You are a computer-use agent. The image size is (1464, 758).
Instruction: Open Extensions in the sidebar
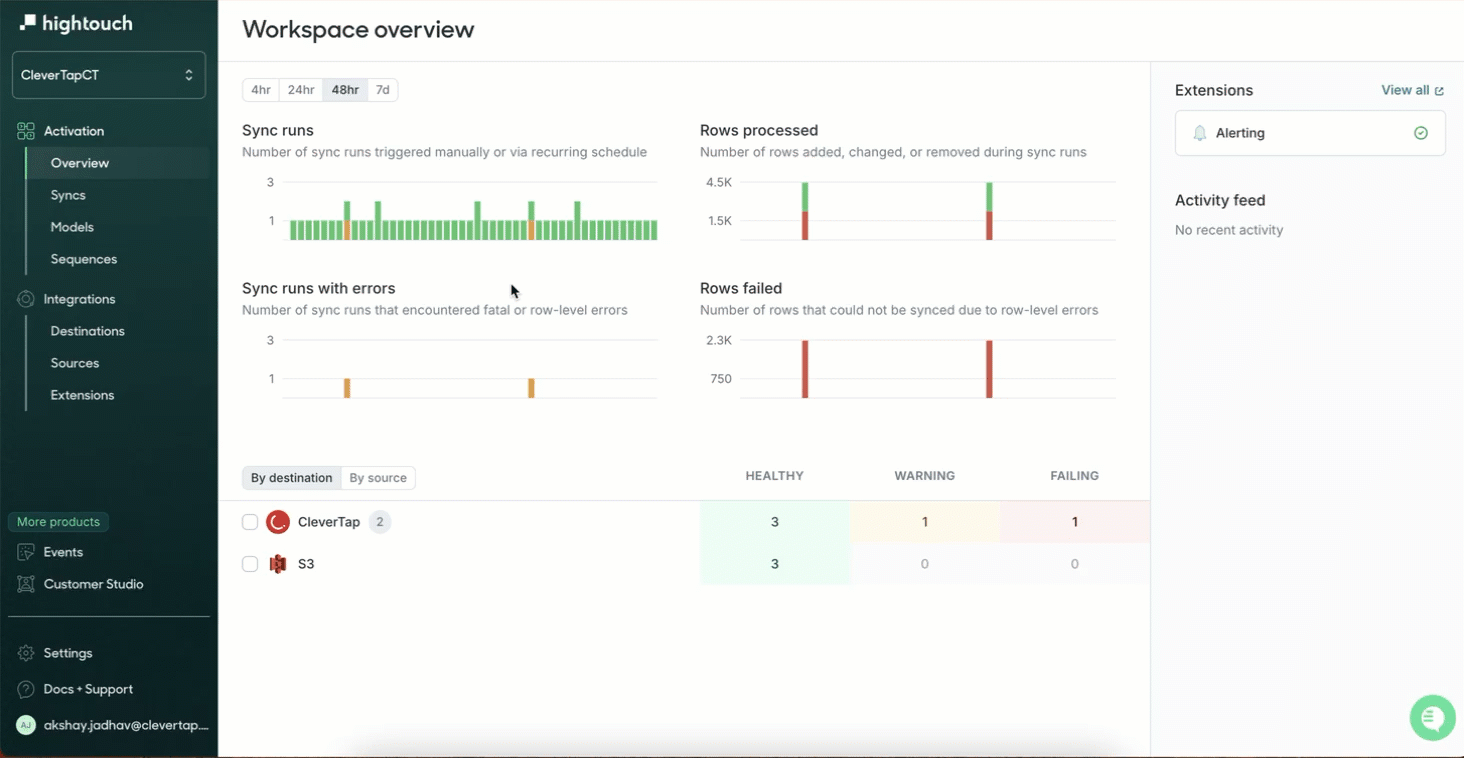tap(82, 395)
